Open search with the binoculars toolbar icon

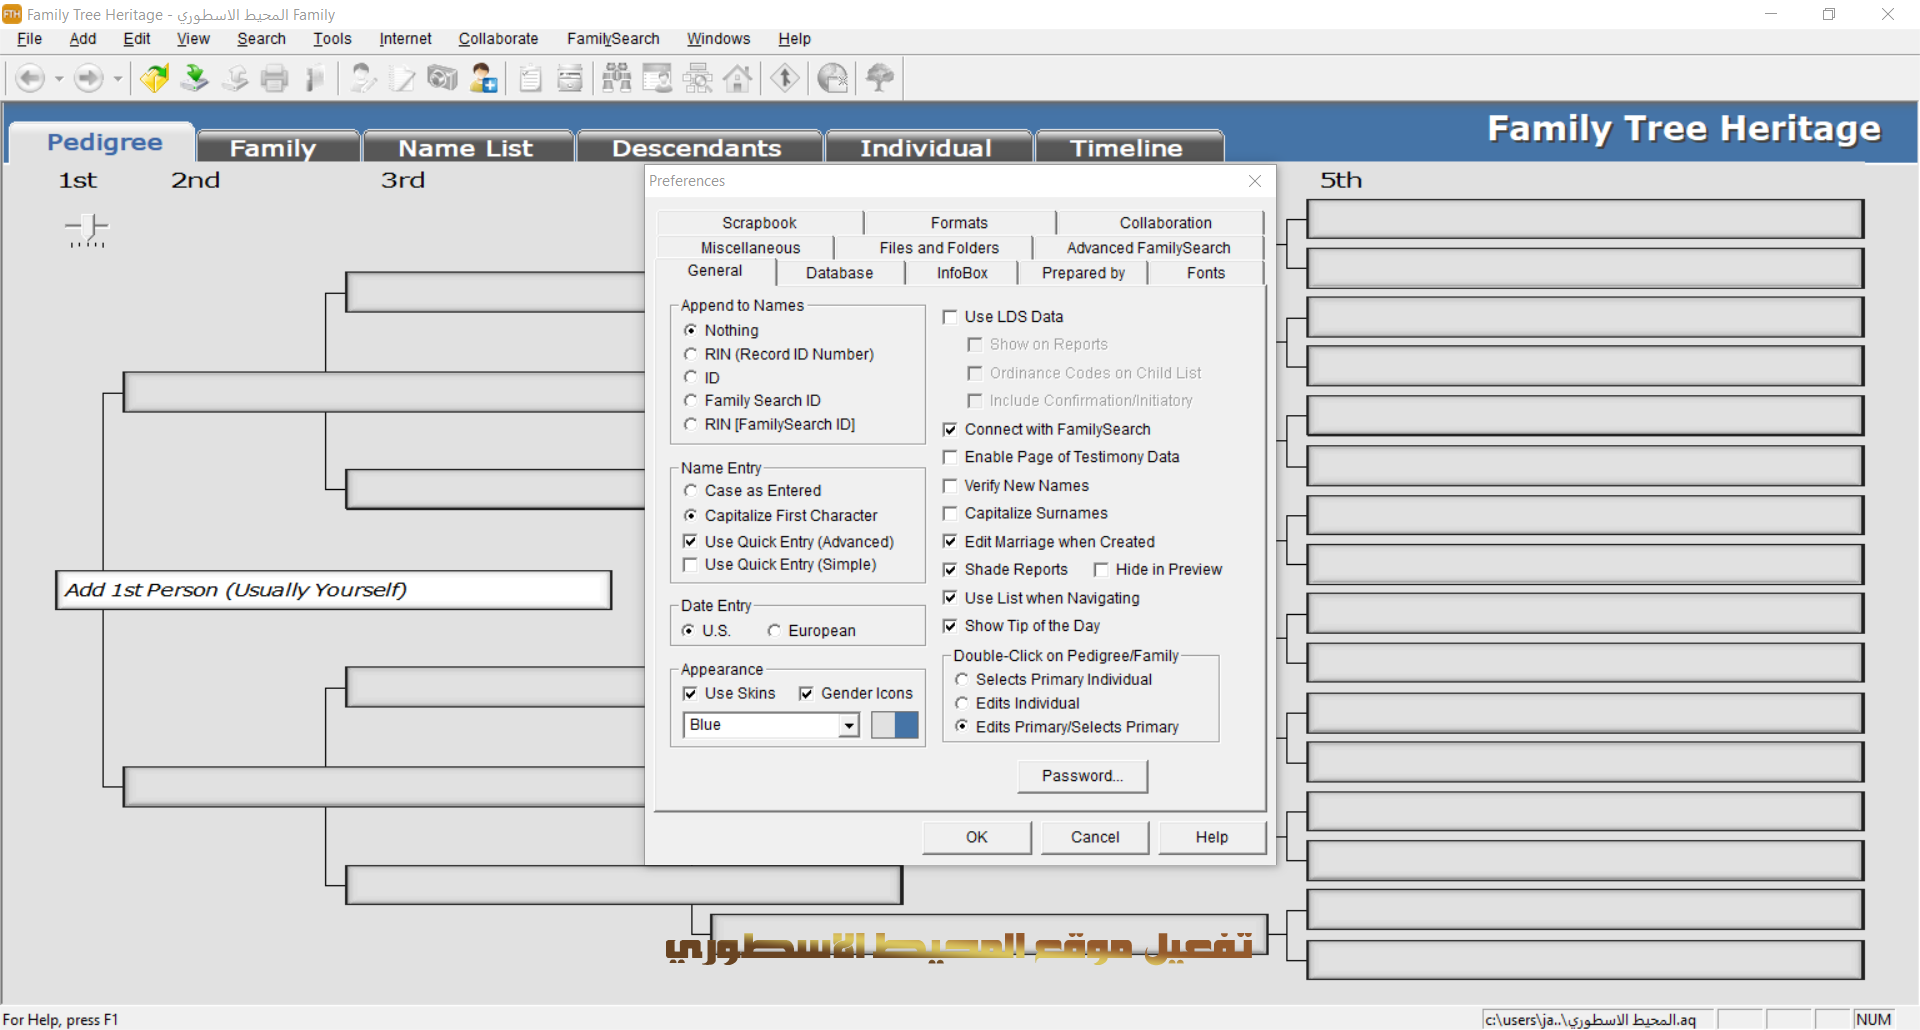tap(617, 77)
